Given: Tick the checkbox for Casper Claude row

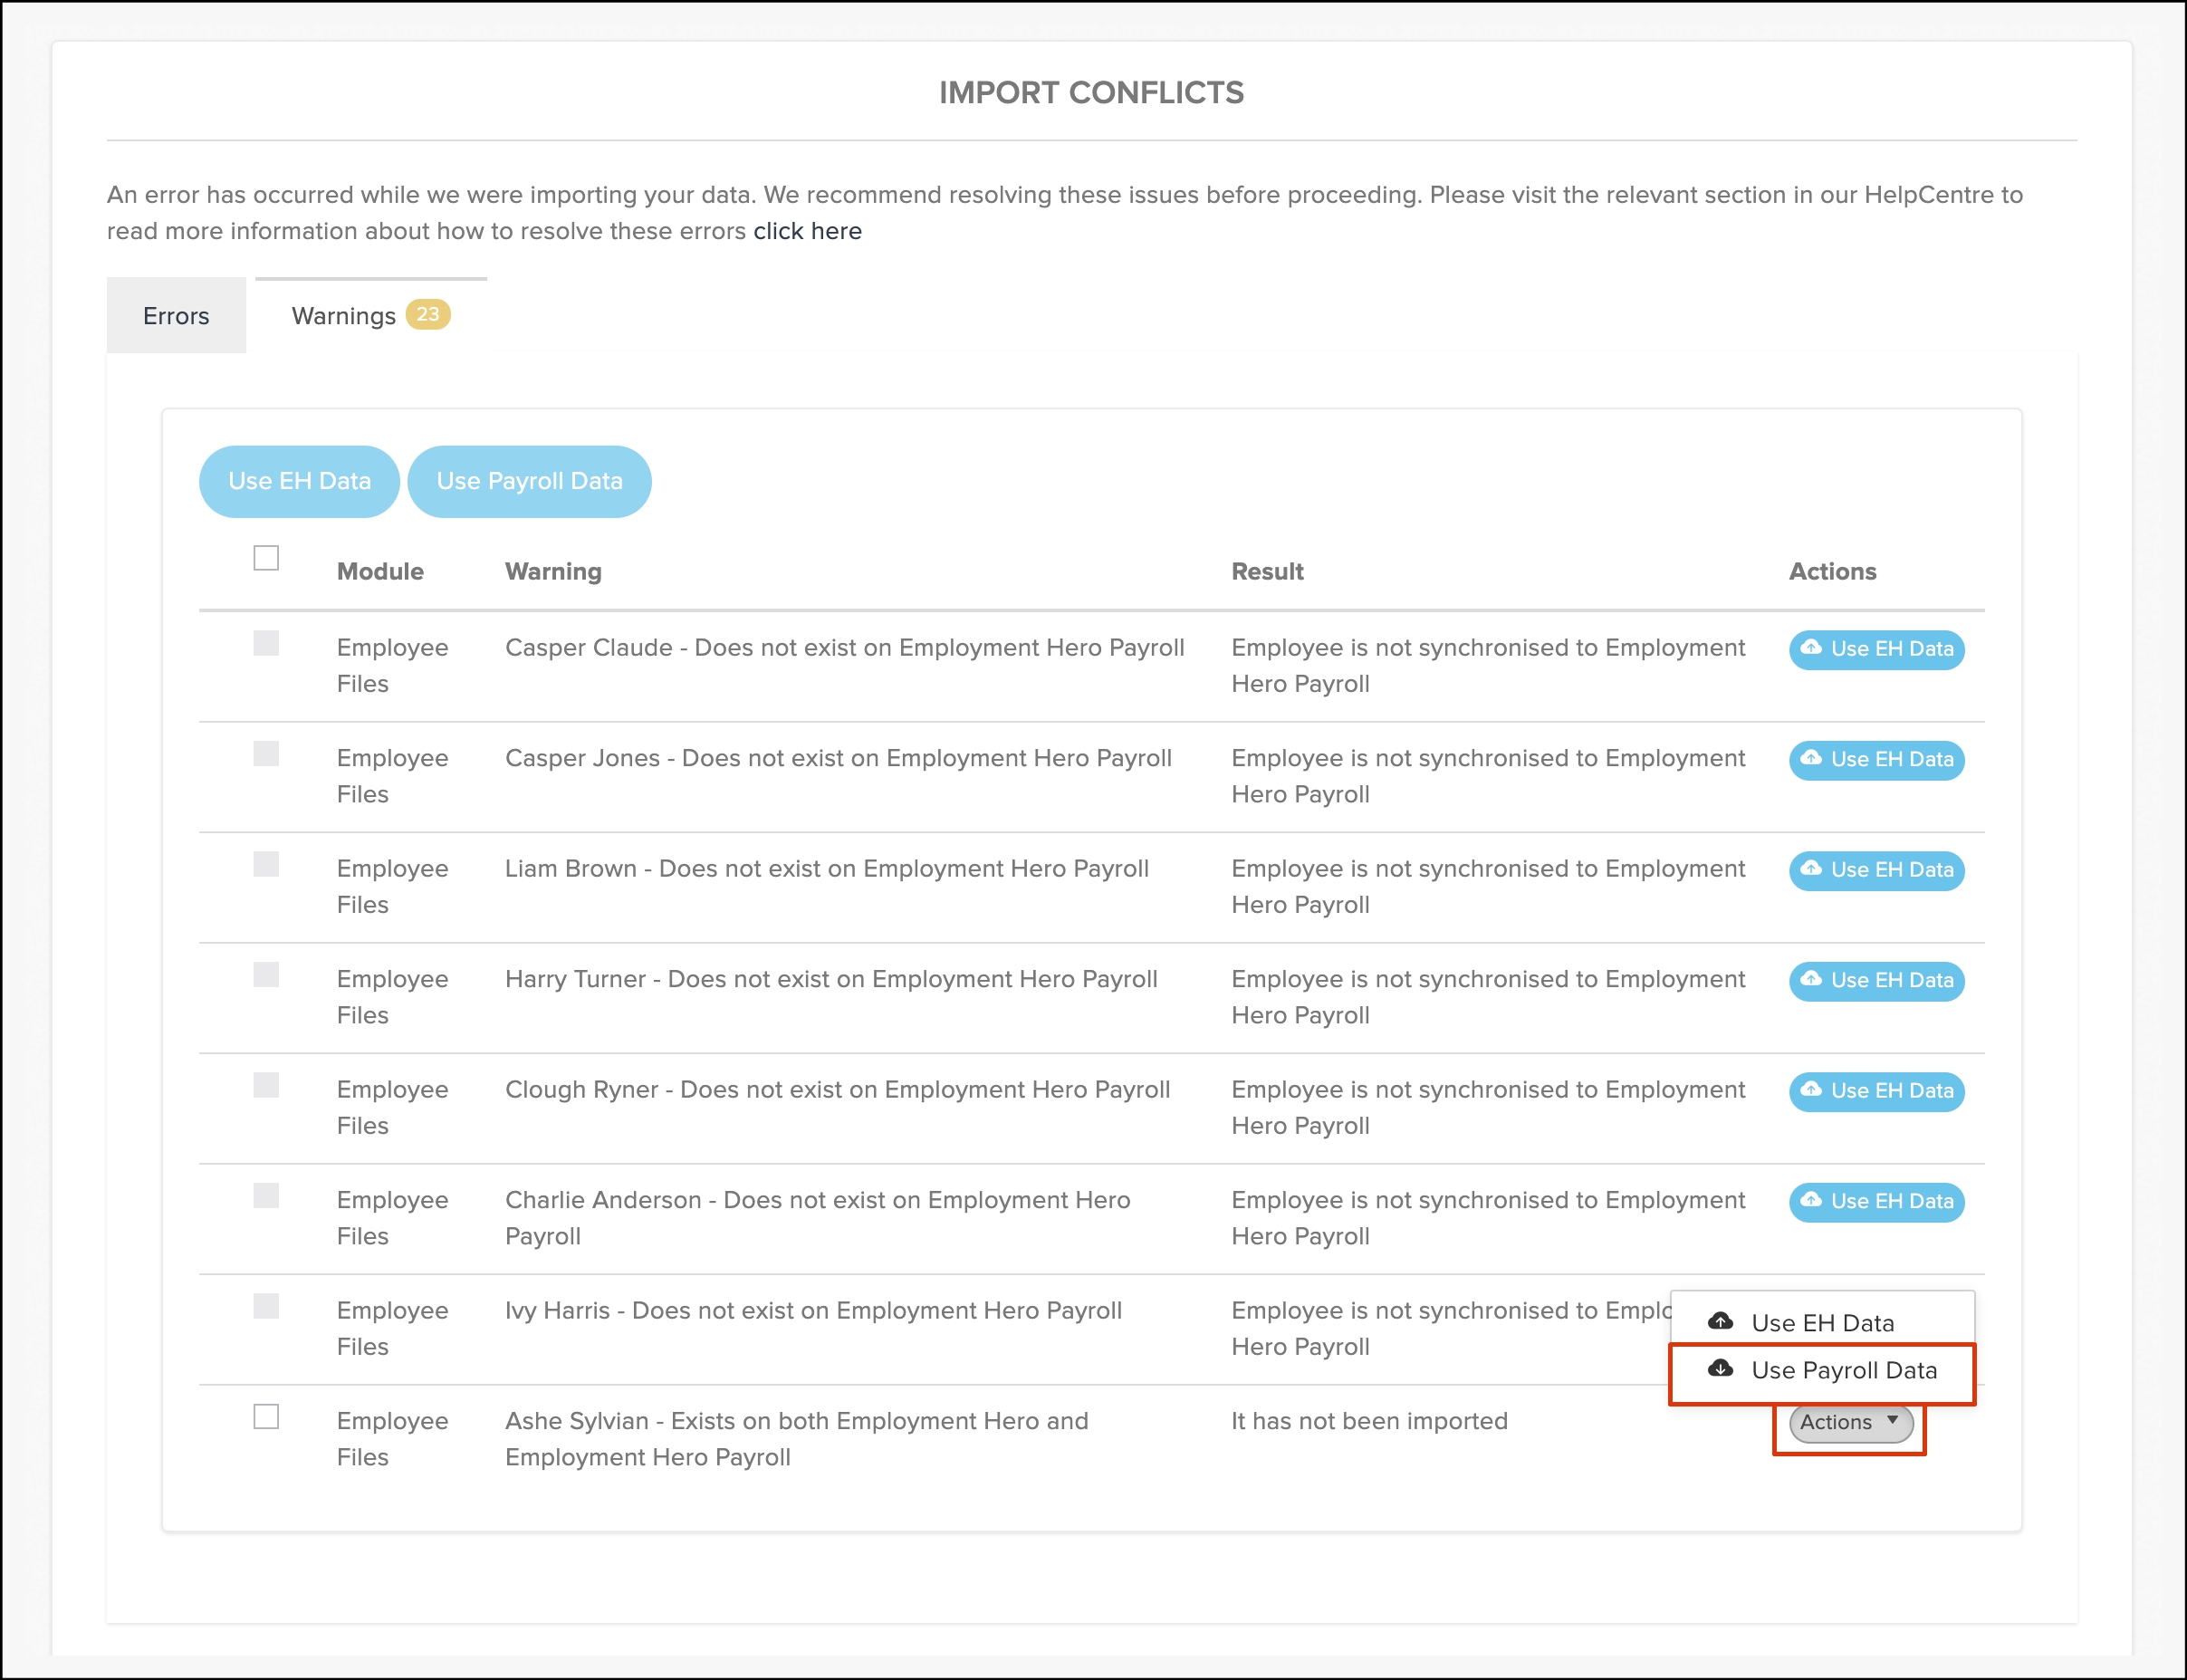Looking at the screenshot, I should pyautogui.click(x=266, y=643).
